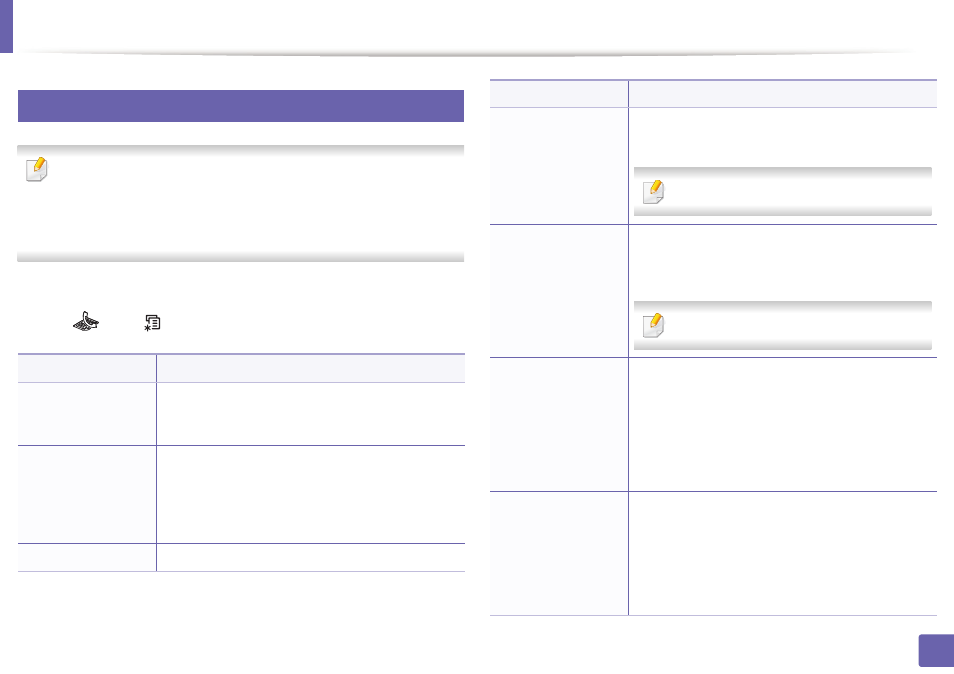
Task: Select left table's tallest row description cell
Action: tap(311, 495)
